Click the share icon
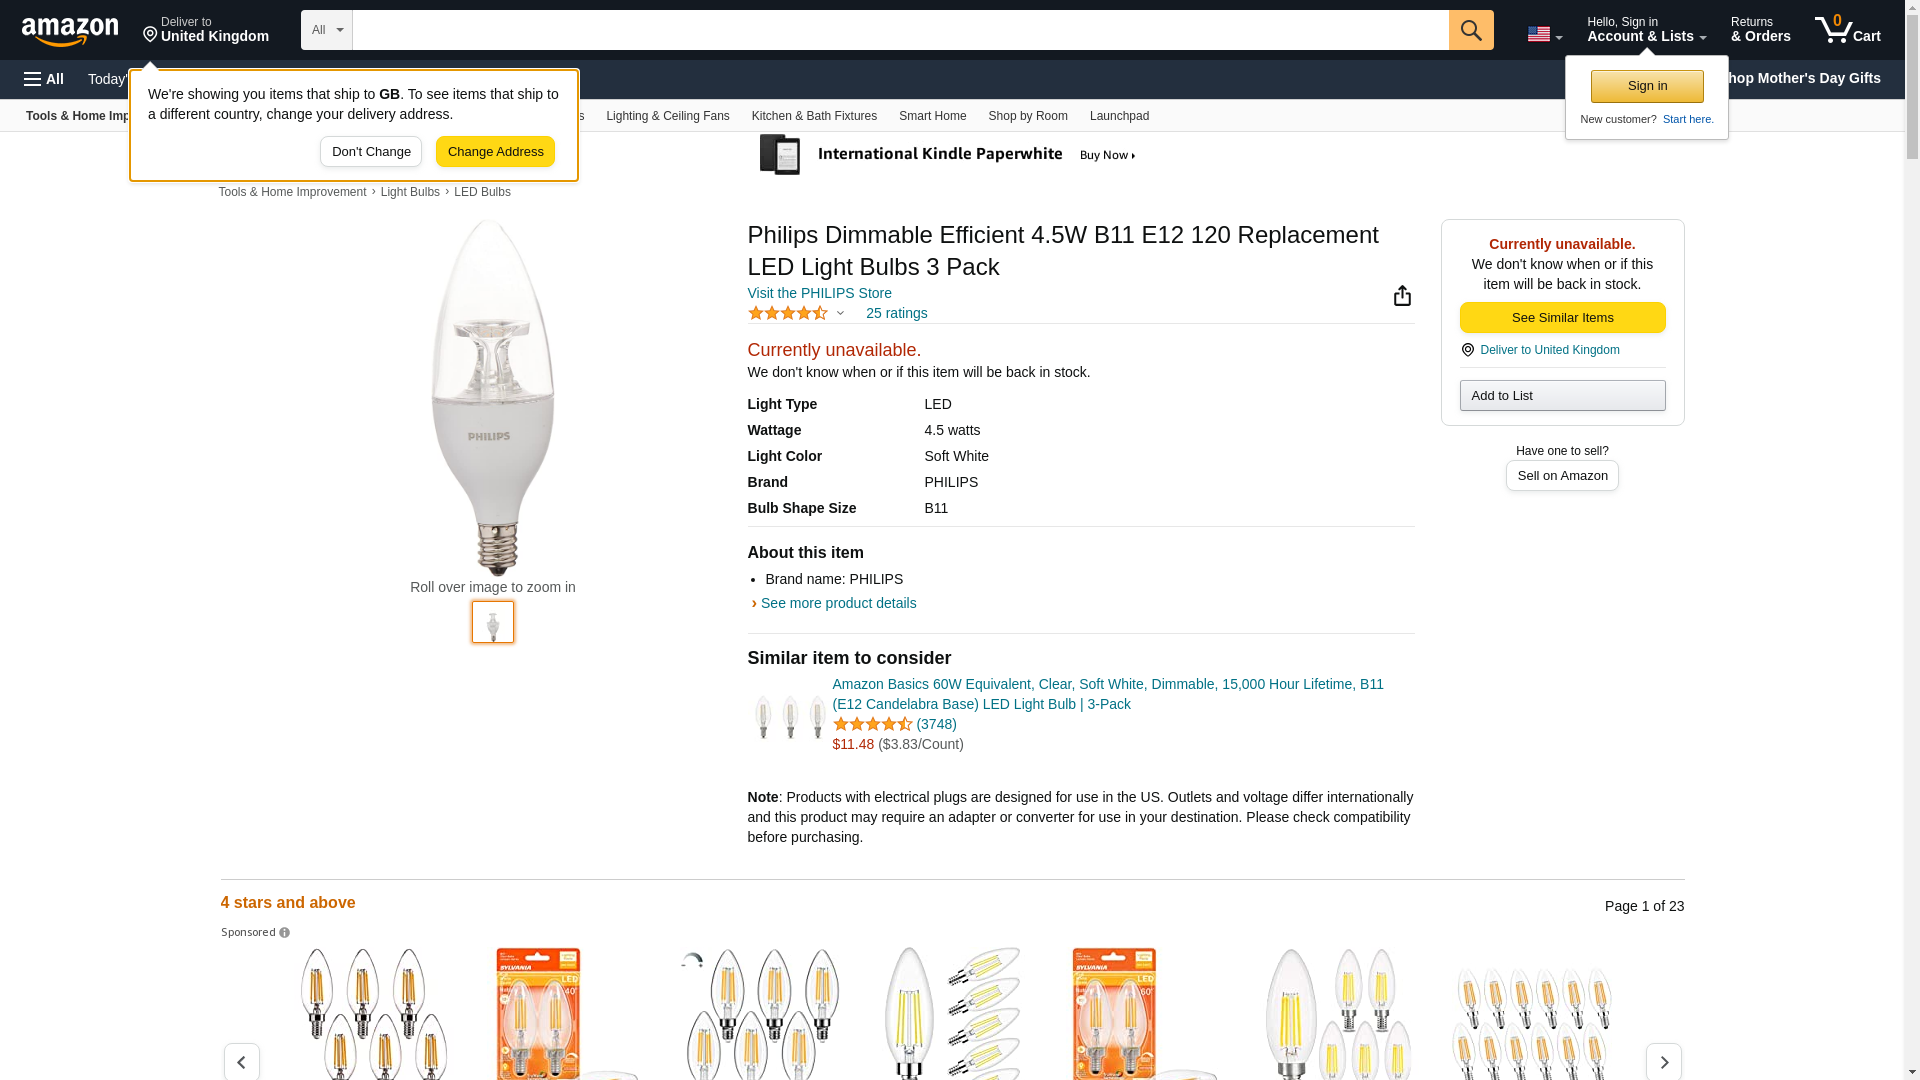1920x1080 pixels. 1402,295
